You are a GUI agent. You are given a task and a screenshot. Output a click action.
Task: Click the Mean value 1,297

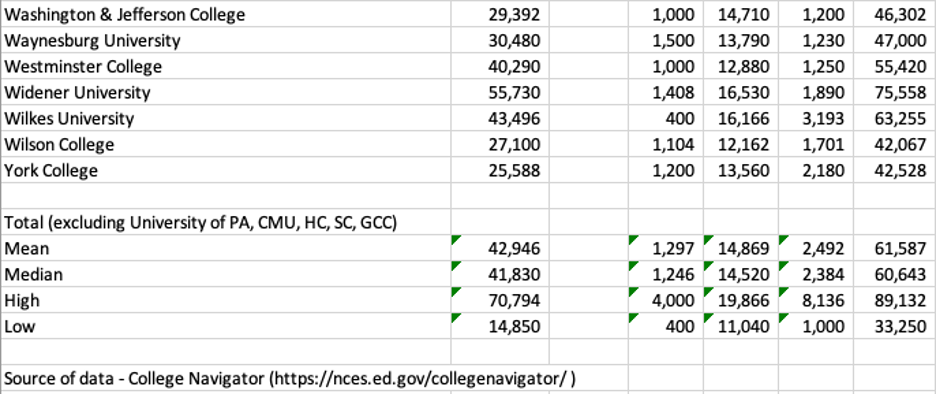(x=666, y=248)
